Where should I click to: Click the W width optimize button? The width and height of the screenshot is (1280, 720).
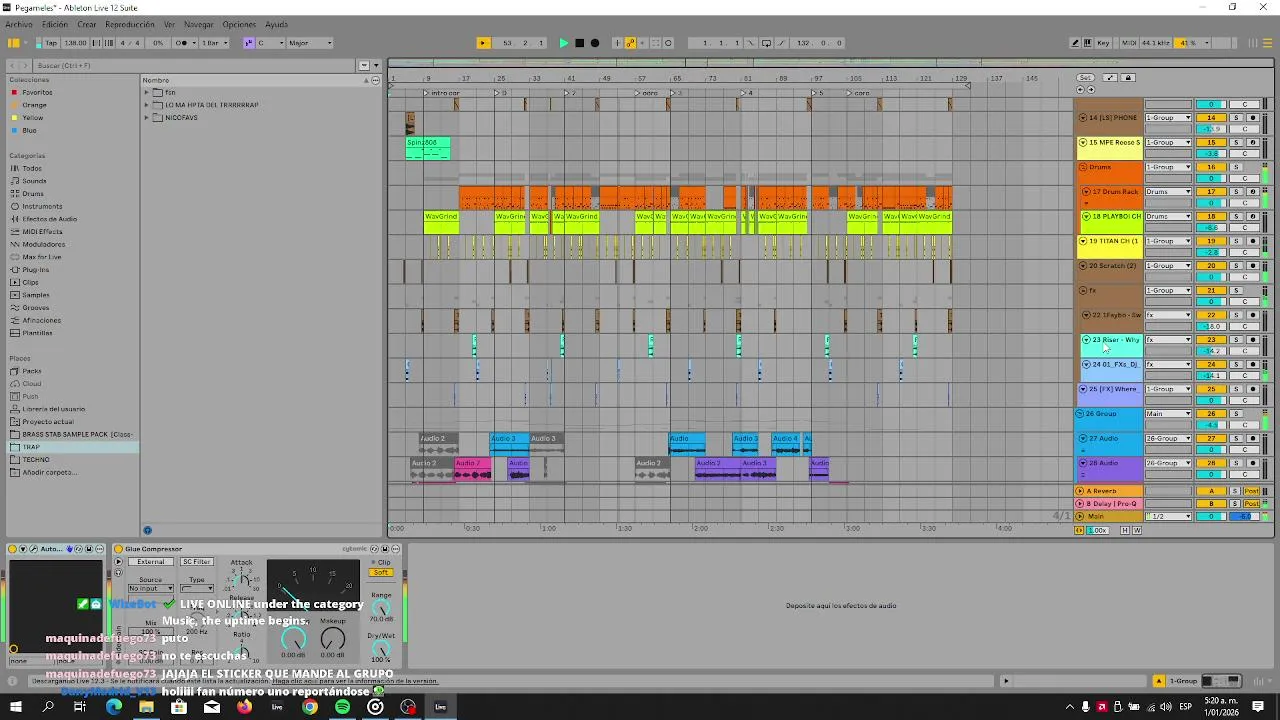click(1137, 530)
